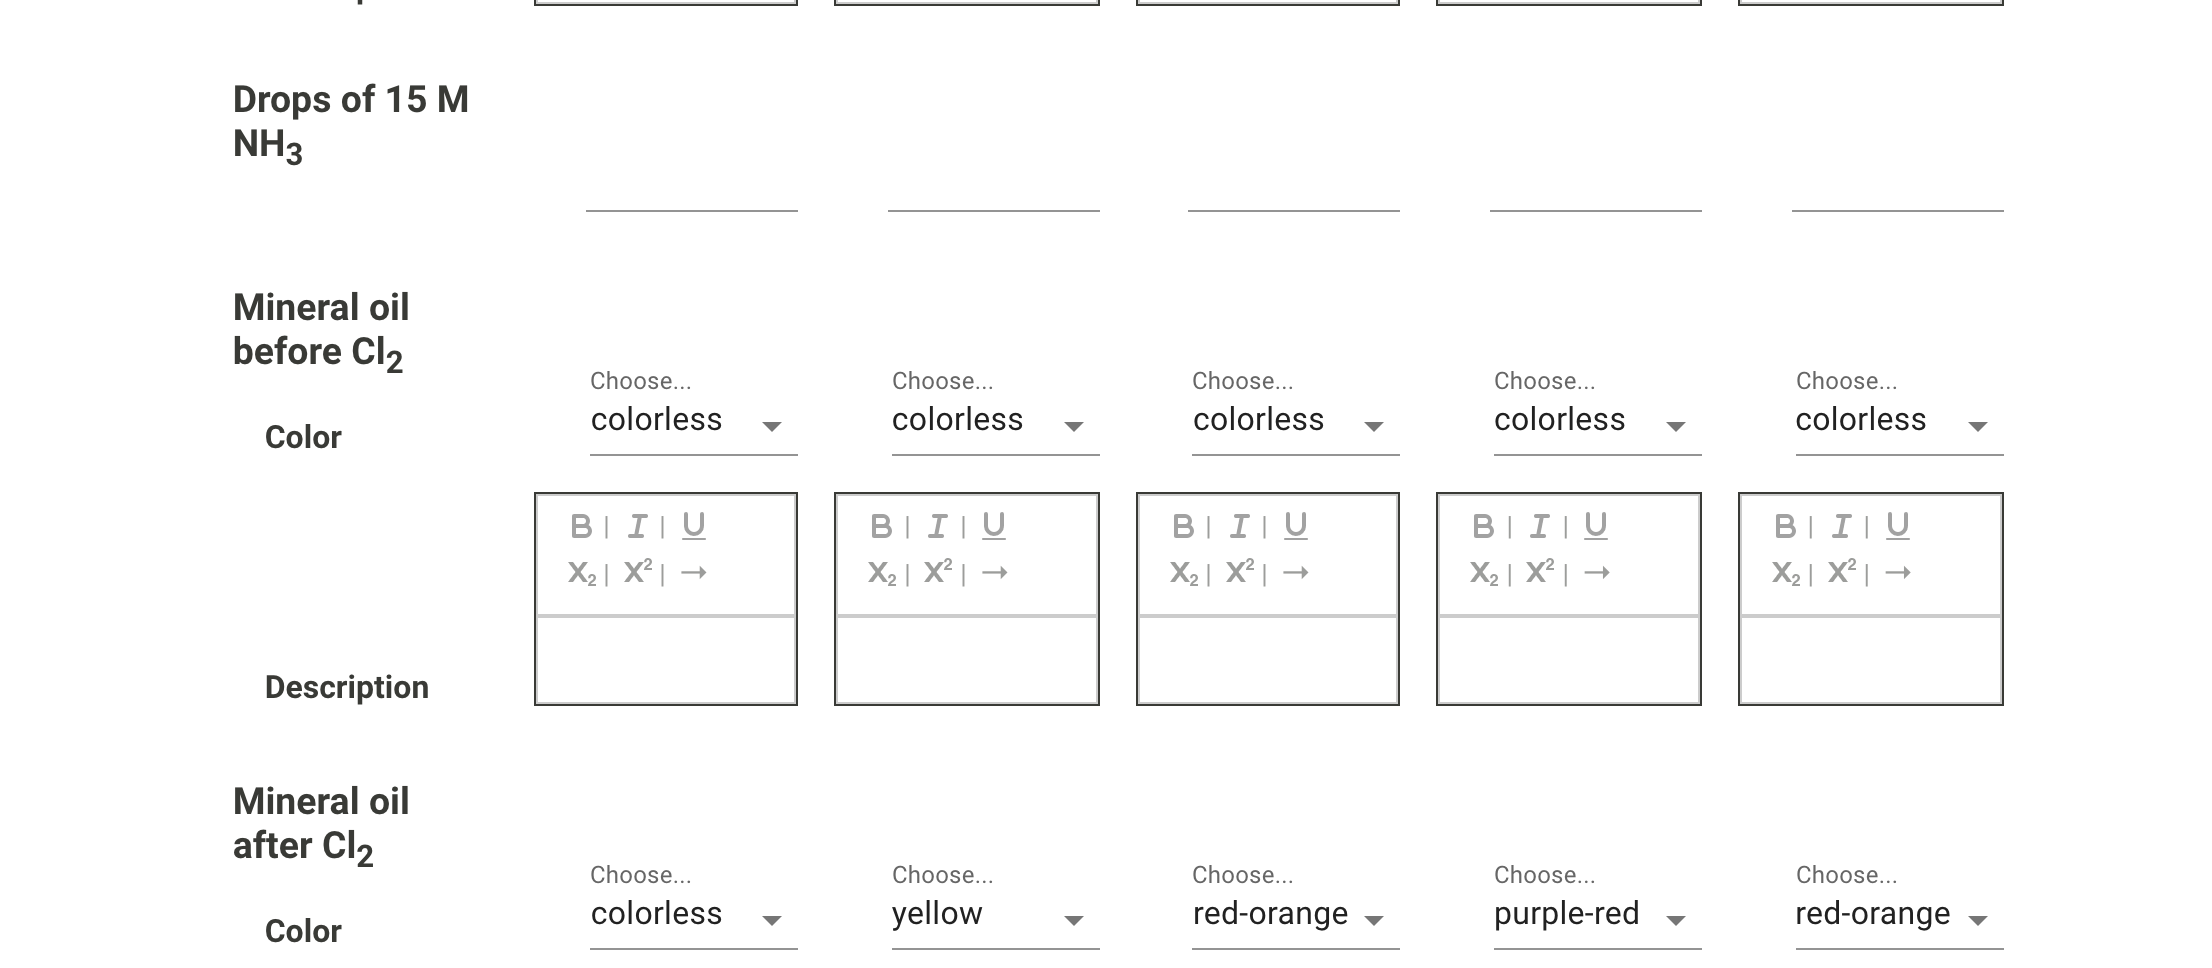
Task: Insert superscript in the first description editor
Action: 638,572
